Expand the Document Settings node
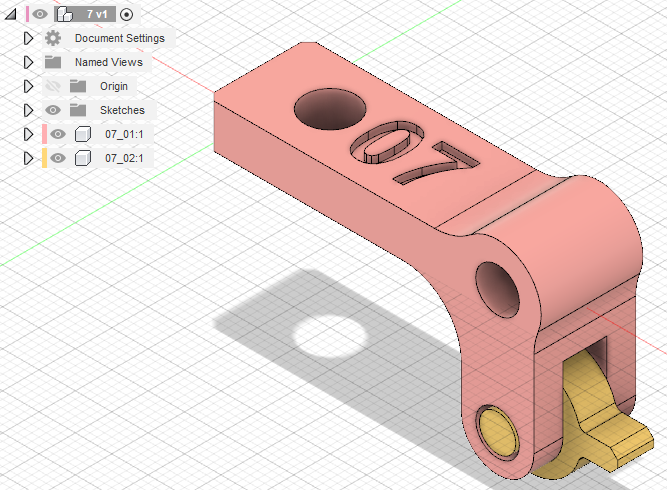This screenshot has width=667, height=490. coord(29,38)
